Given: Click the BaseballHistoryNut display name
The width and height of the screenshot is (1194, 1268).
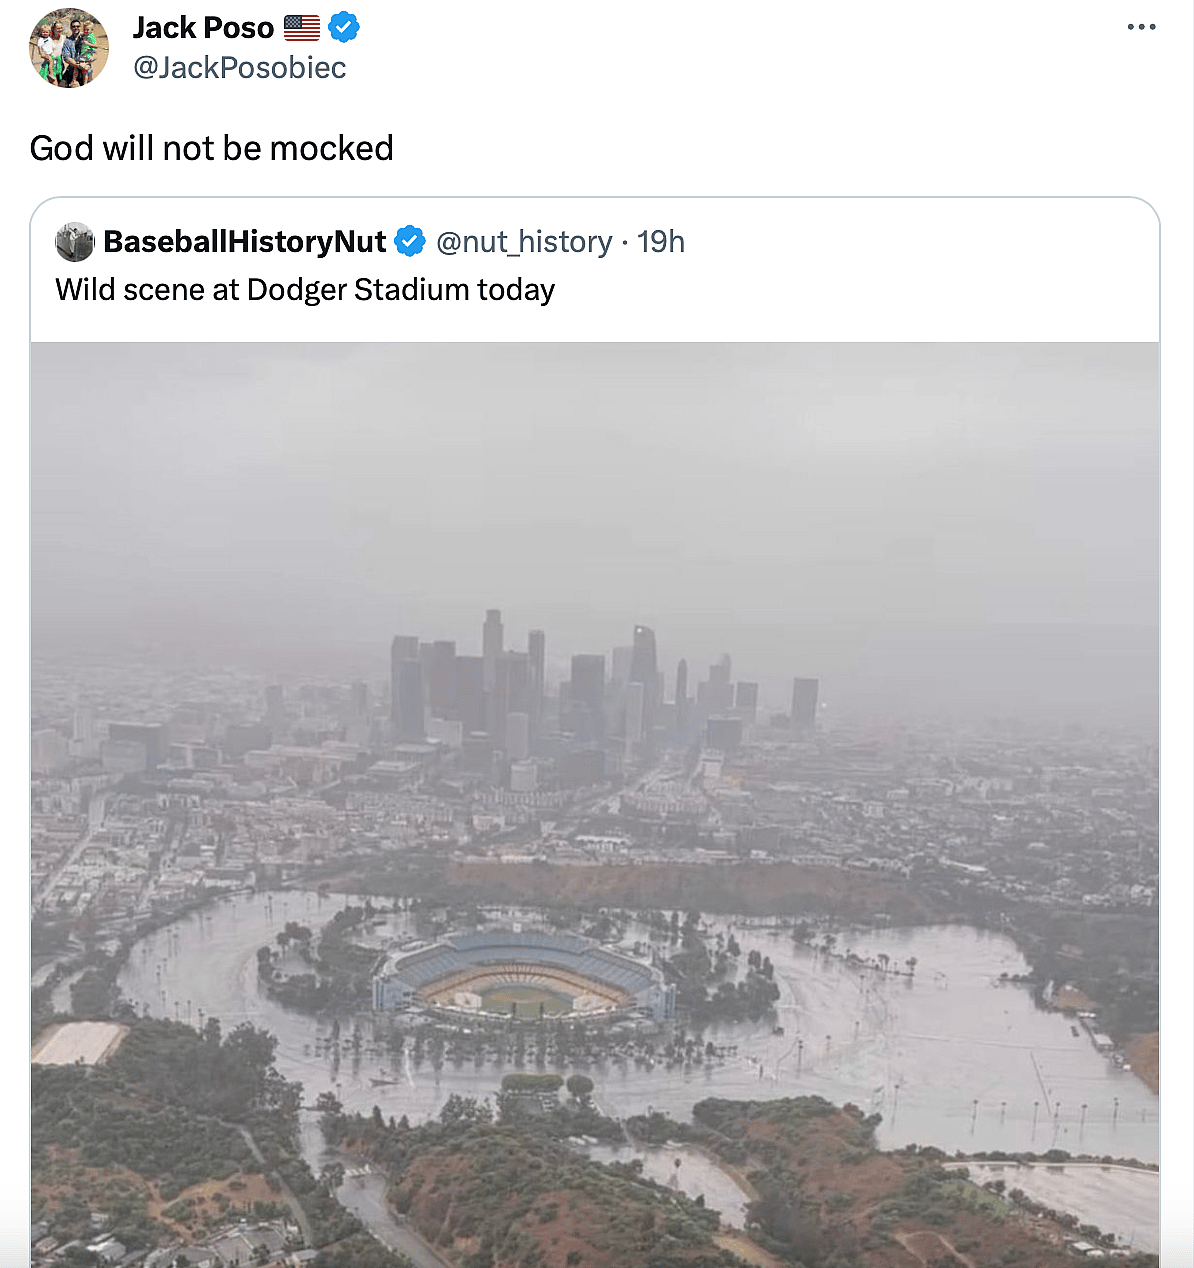Looking at the screenshot, I should coord(244,242).
